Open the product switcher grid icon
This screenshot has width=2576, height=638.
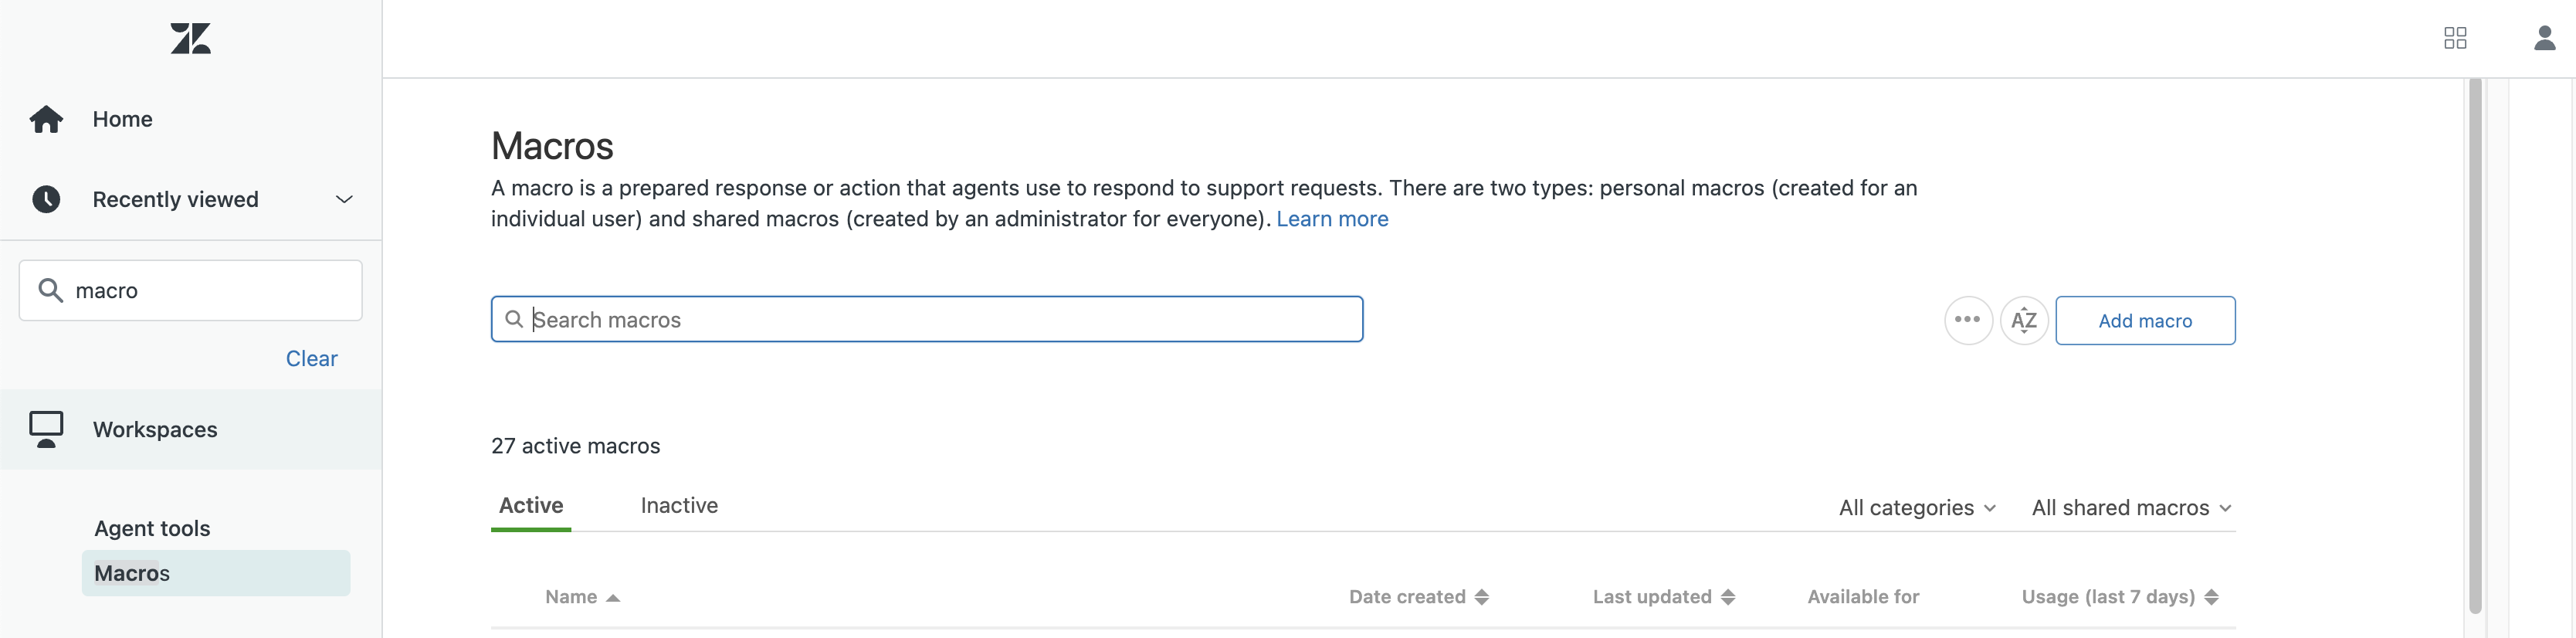point(2455,37)
